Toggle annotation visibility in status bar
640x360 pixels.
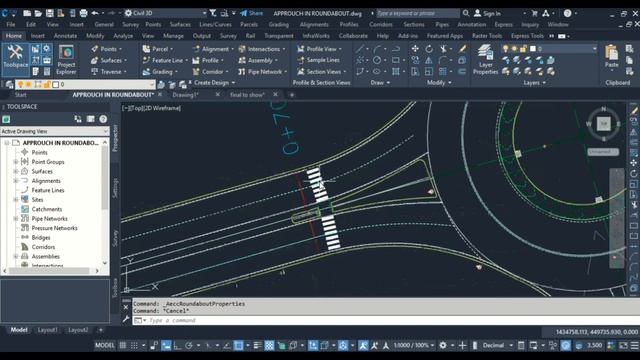[363, 345]
